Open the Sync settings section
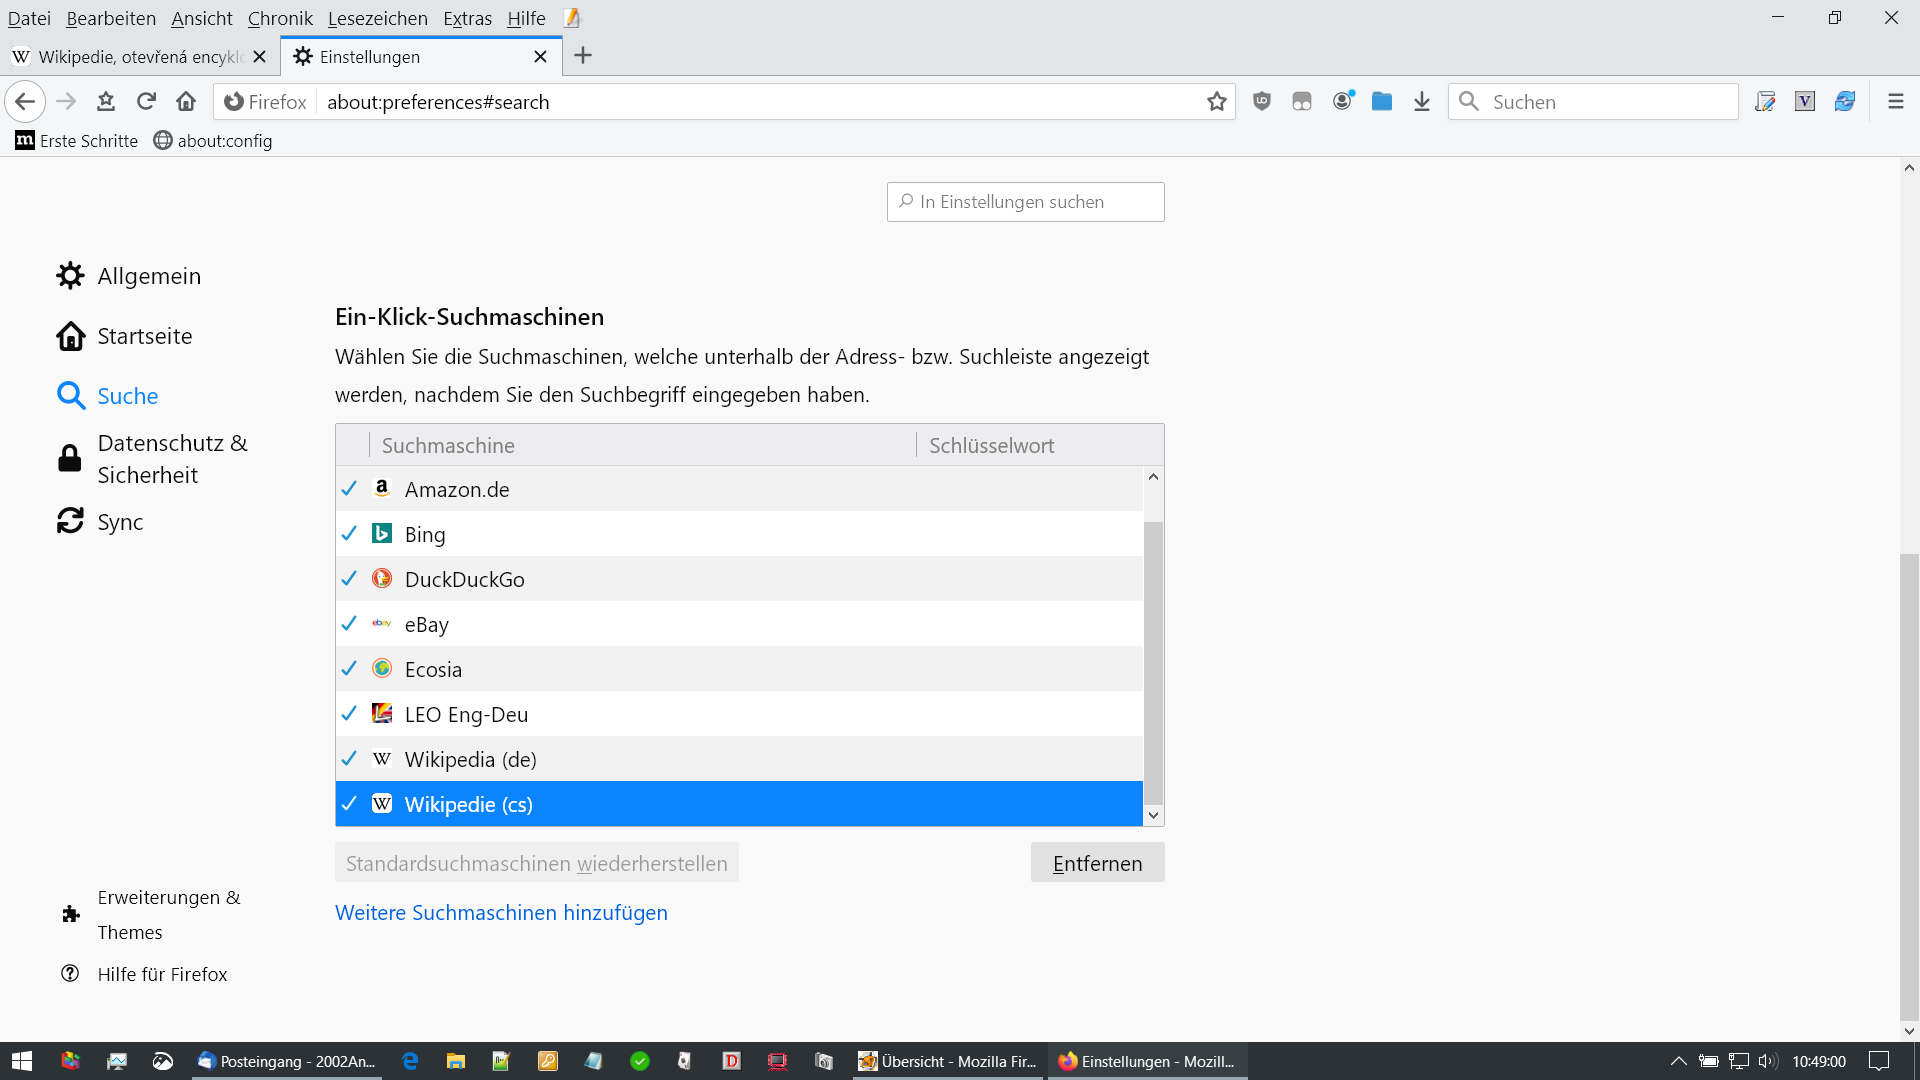The height and width of the screenshot is (1080, 1920). point(120,522)
